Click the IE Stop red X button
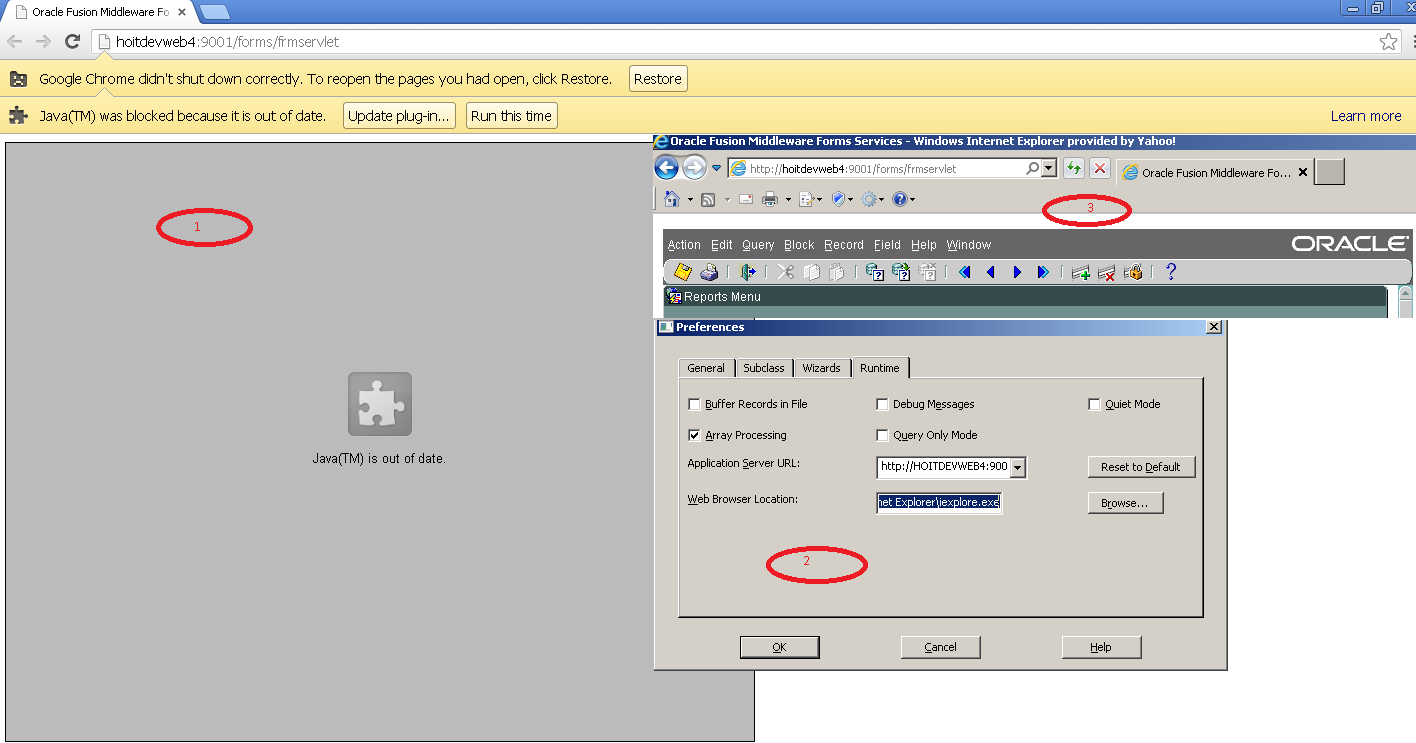 click(1099, 169)
